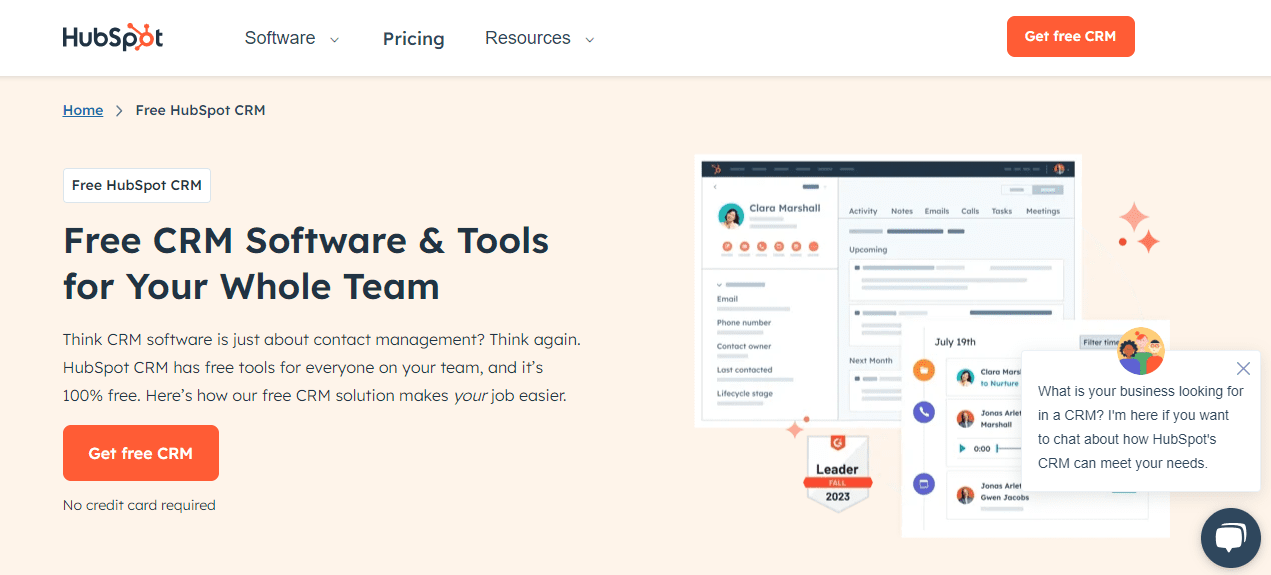Click the Lifecycle stage field label
The height and width of the screenshot is (575, 1271).
click(745, 394)
